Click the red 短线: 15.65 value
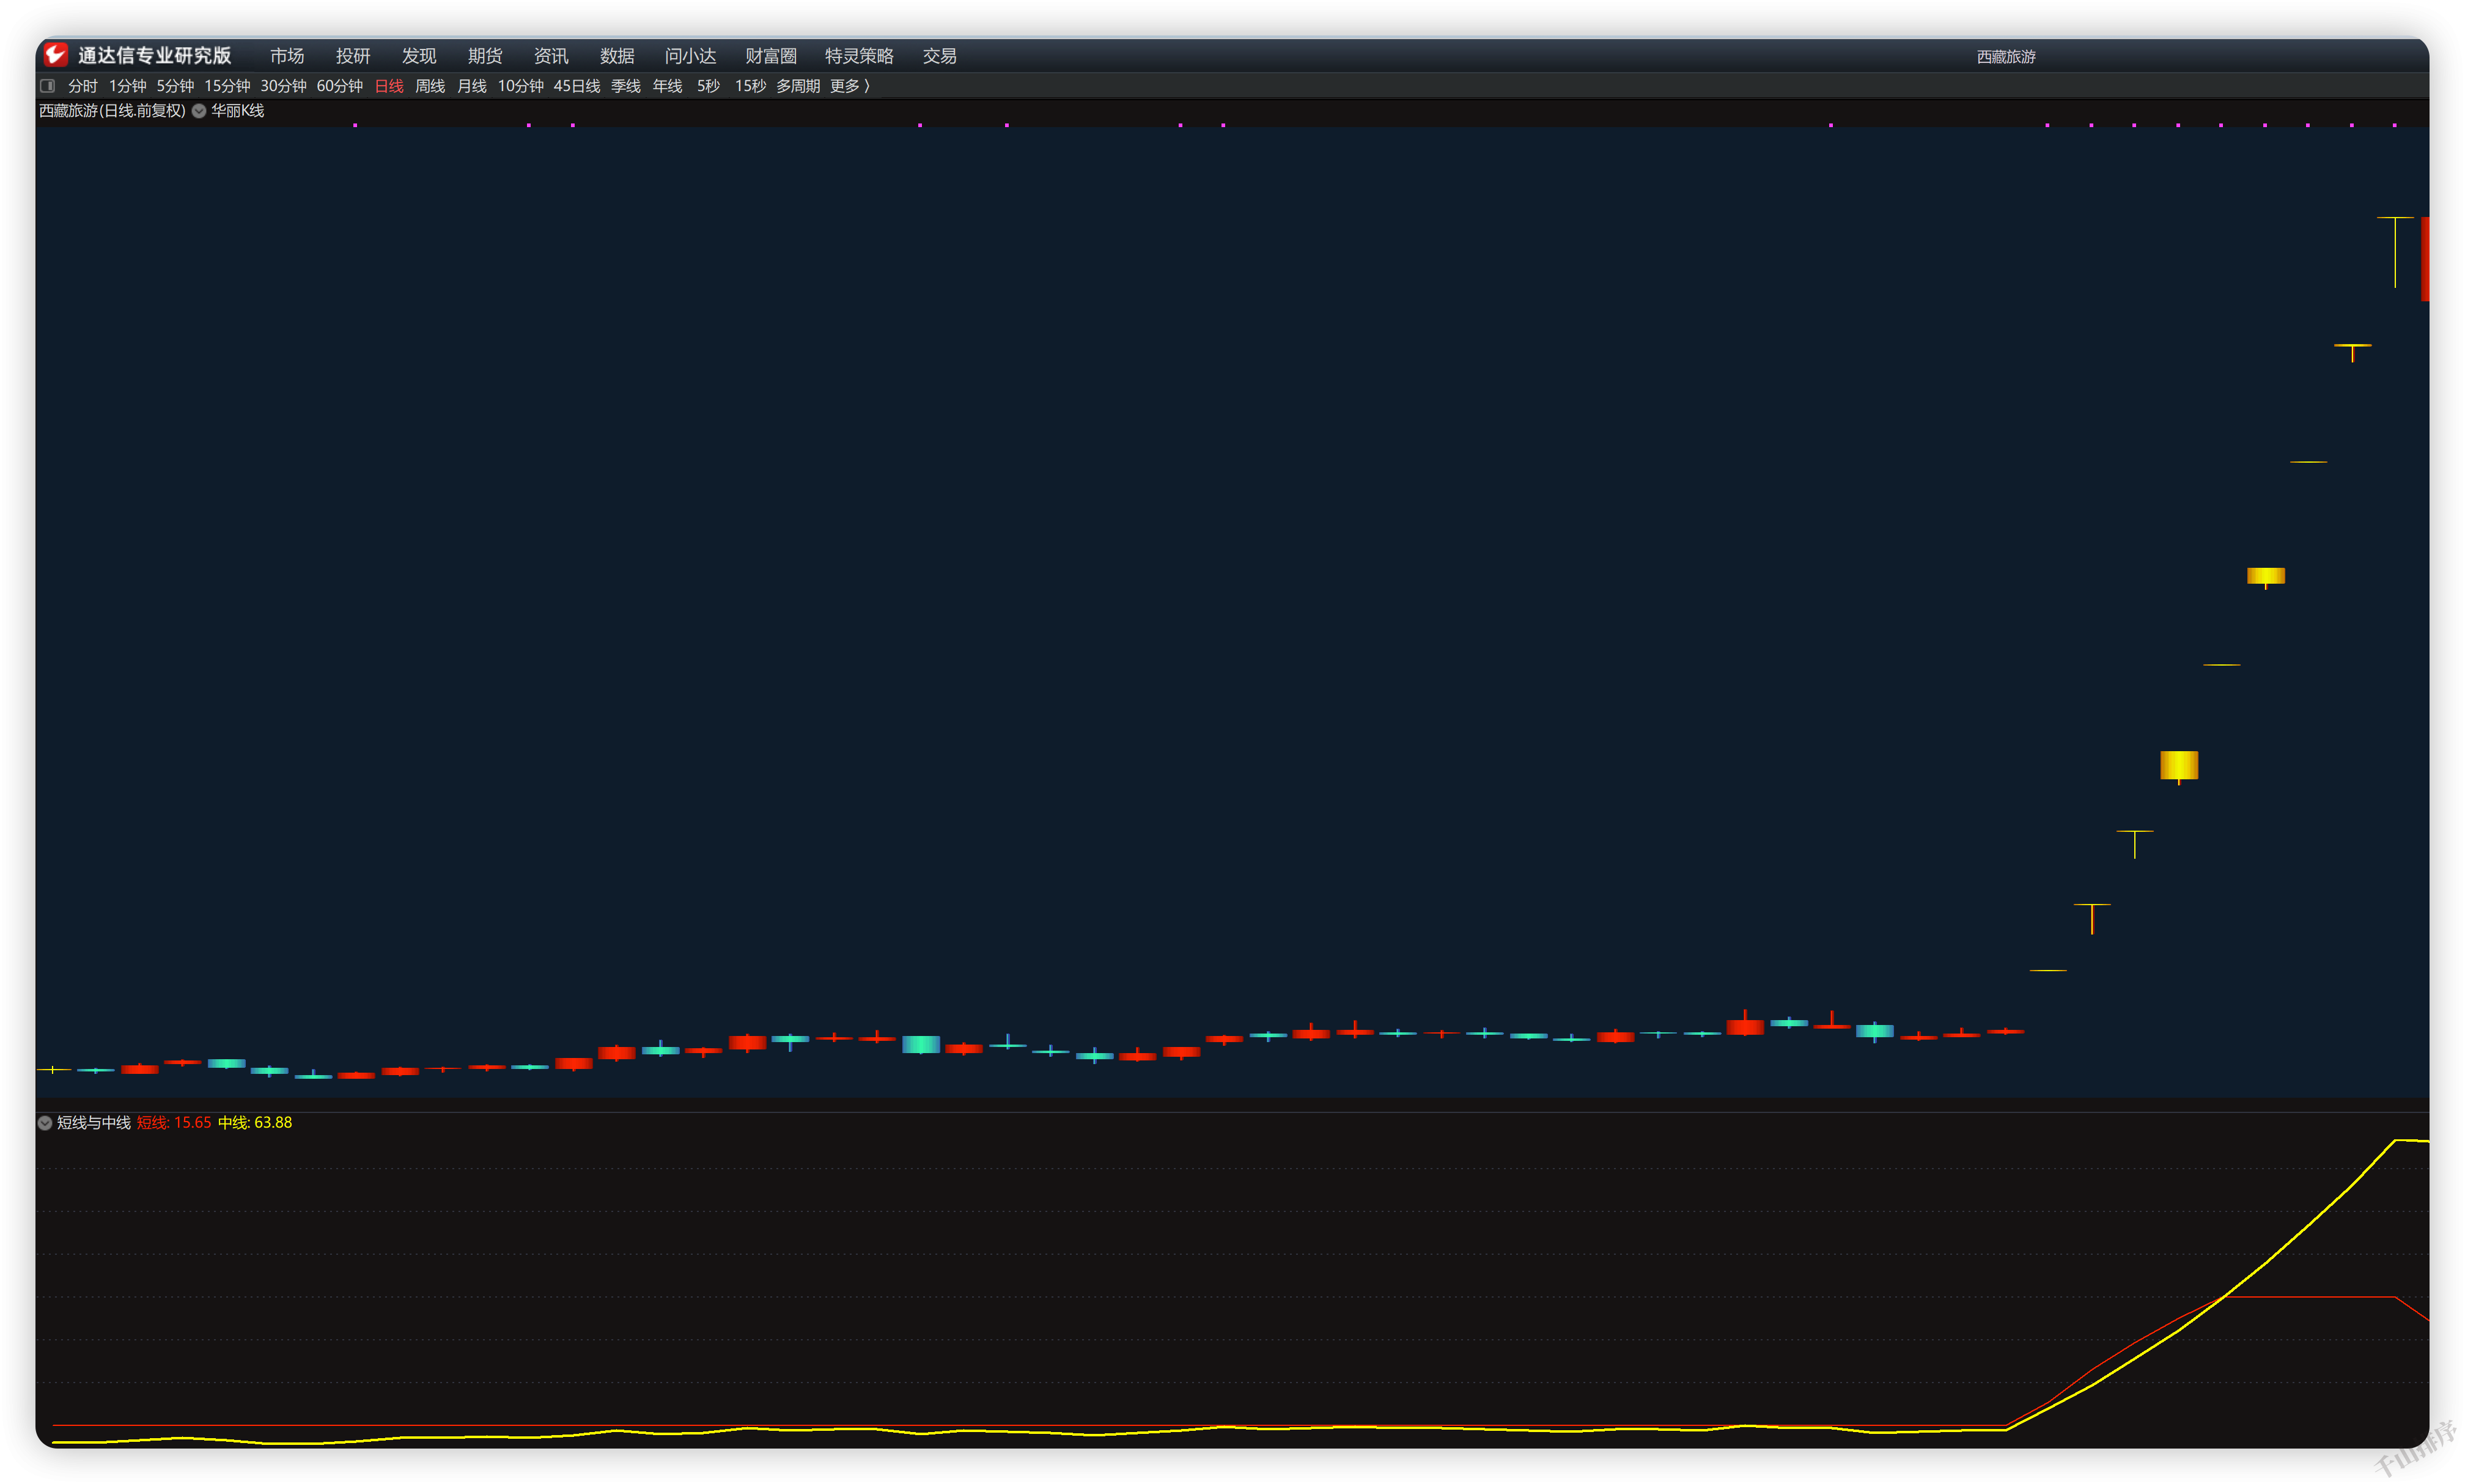The width and height of the screenshot is (2465, 1484). 174,1123
